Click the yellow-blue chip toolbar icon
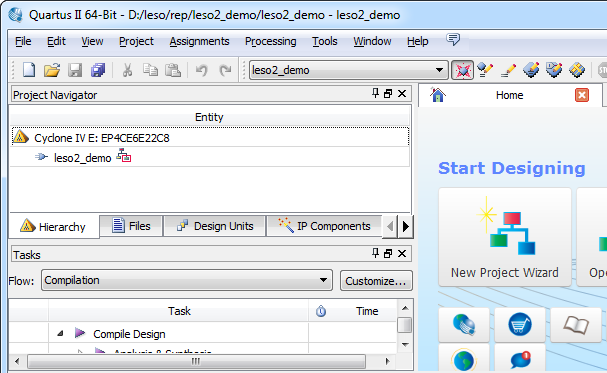 point(577,70)
